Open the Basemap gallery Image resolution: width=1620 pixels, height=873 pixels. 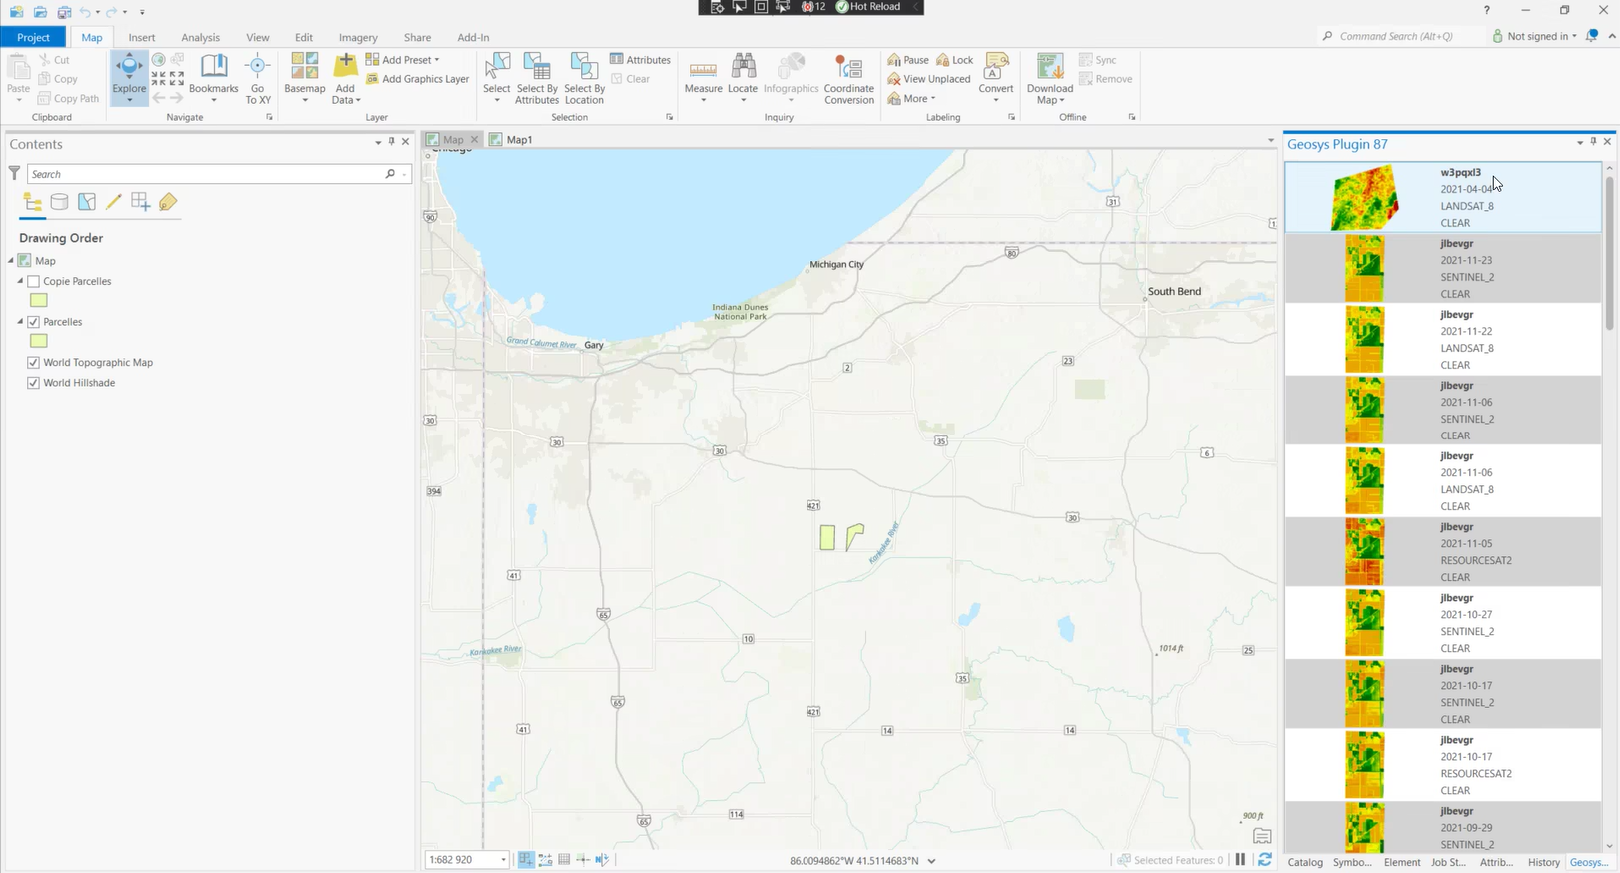[x=305, y=77]
